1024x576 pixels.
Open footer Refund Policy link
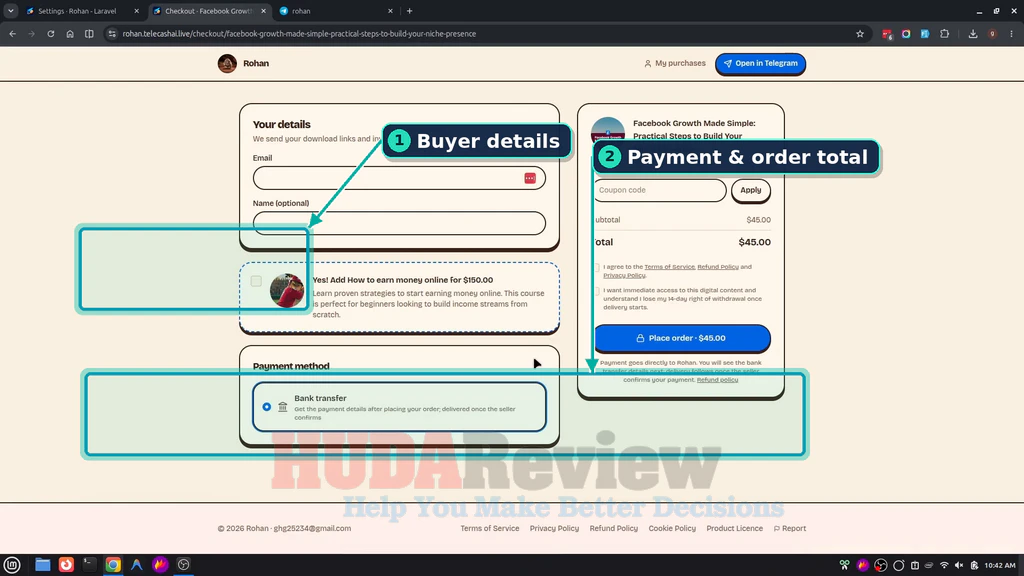click(x=614, y=528)
